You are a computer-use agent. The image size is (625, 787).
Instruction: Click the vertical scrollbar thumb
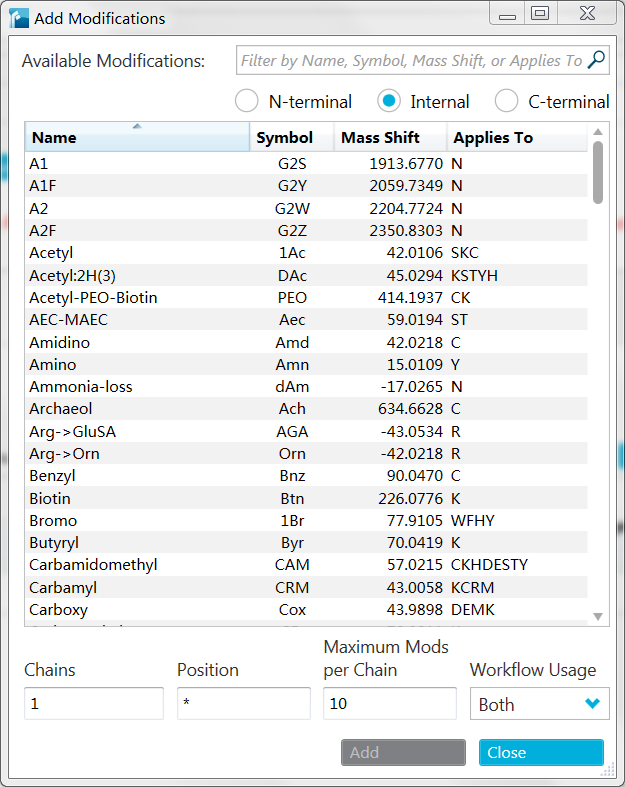(598, 171)
